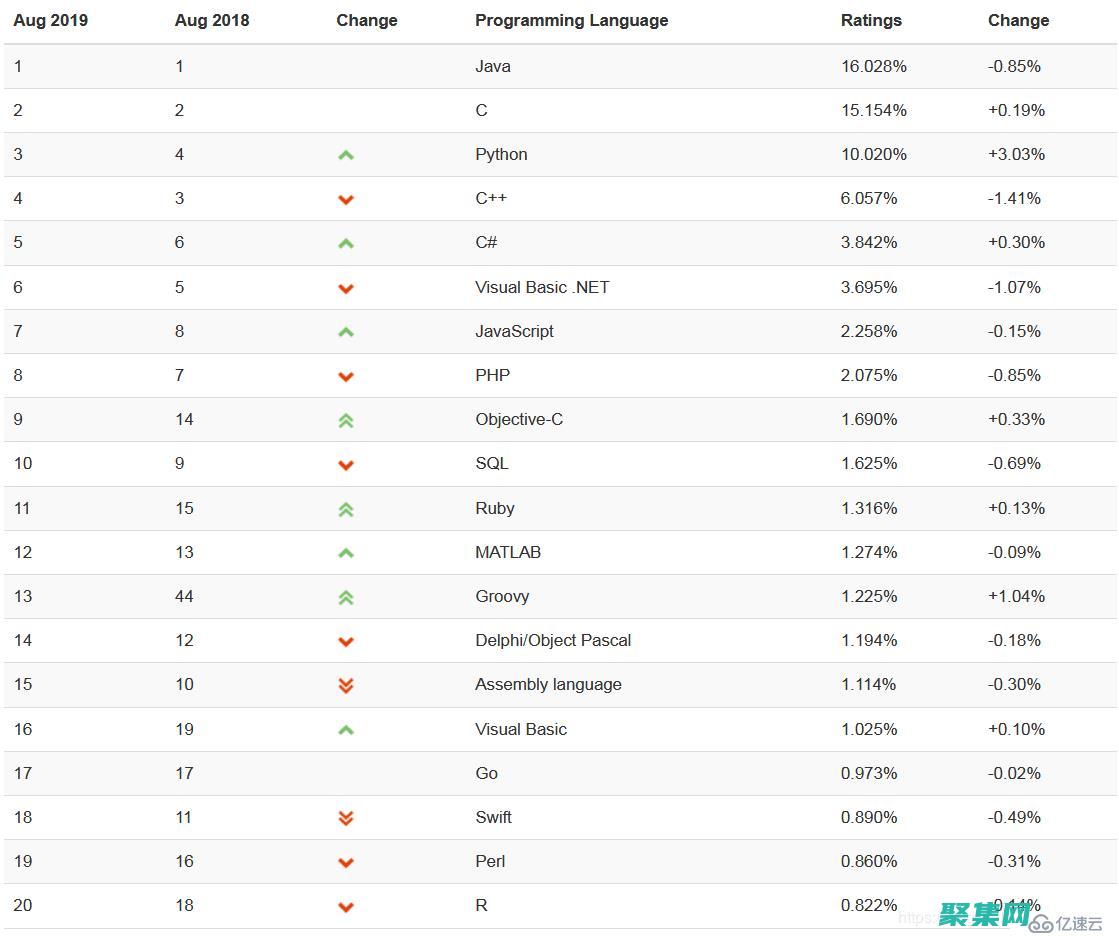Click the red down arrow beside C++
1119x936 pixels.
click(x=346, y=200)
